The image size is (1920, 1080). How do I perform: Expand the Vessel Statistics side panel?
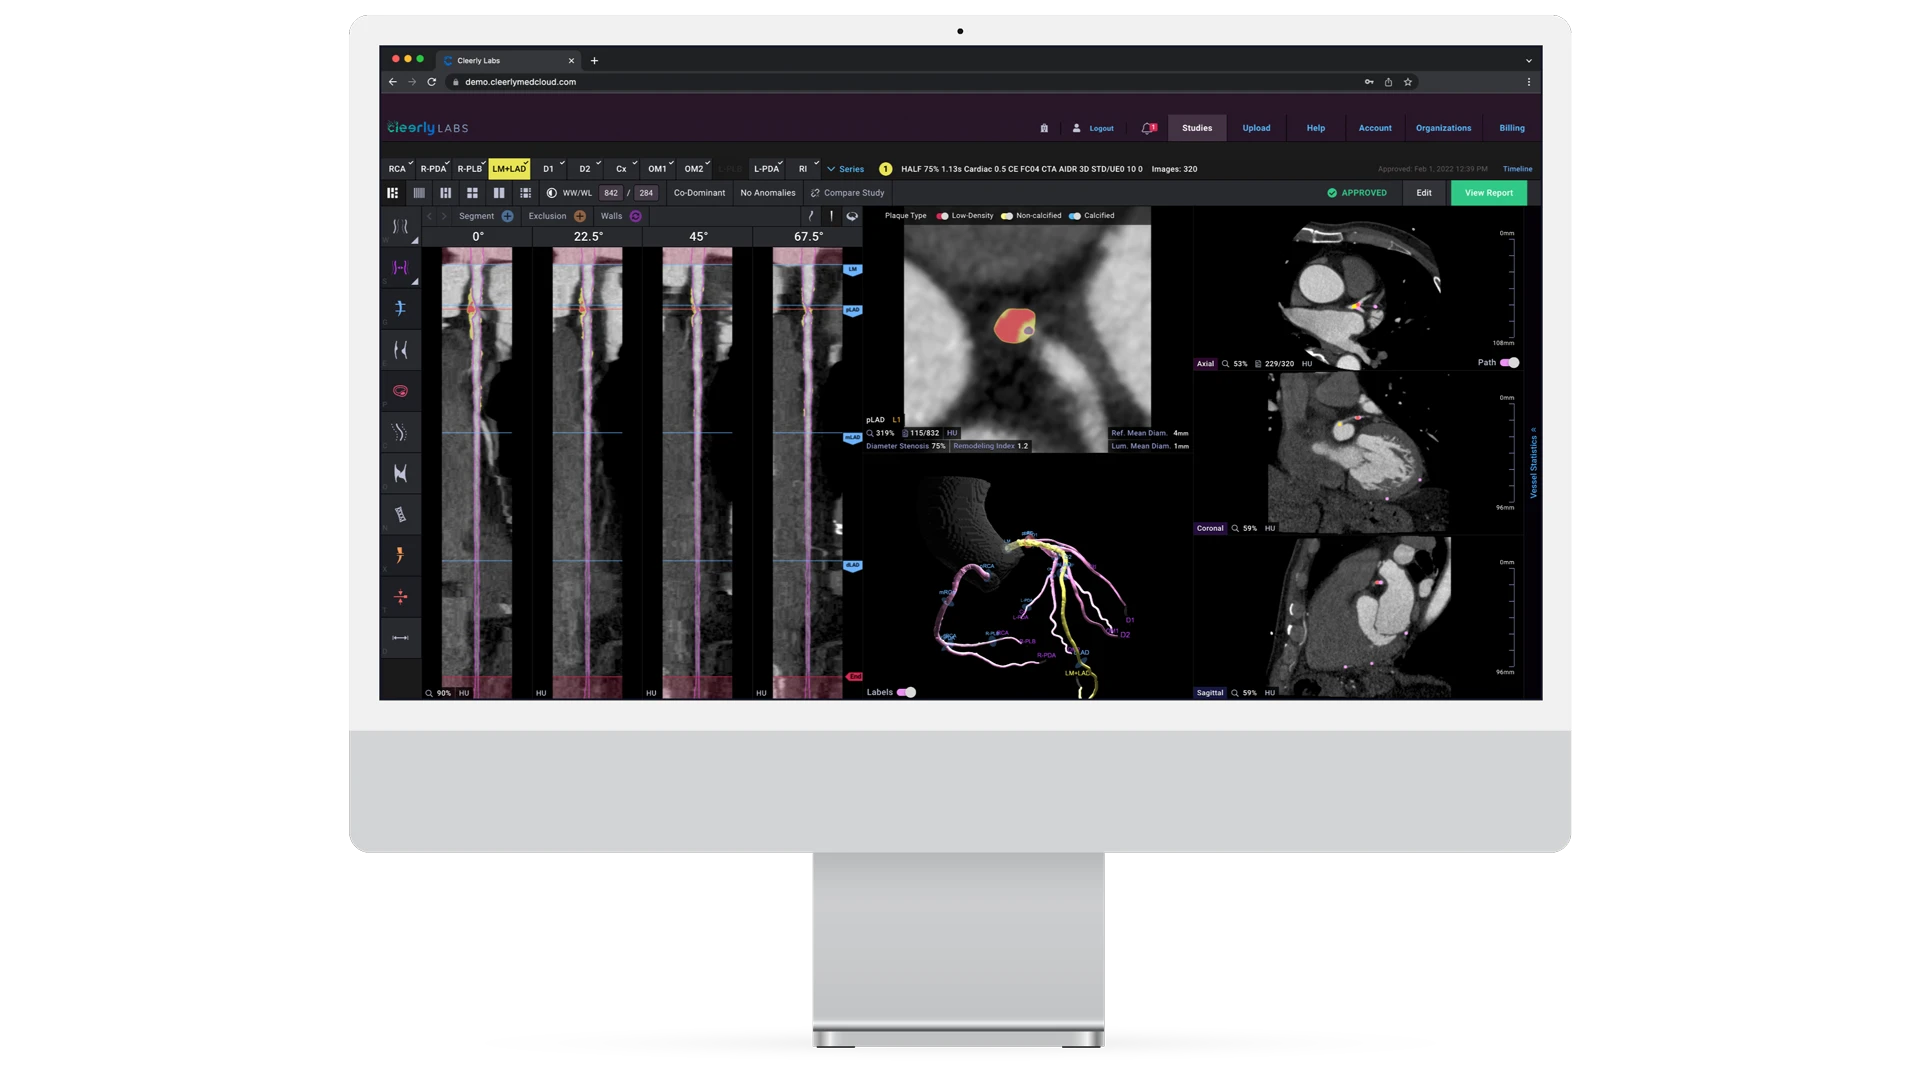(1533, 463)
